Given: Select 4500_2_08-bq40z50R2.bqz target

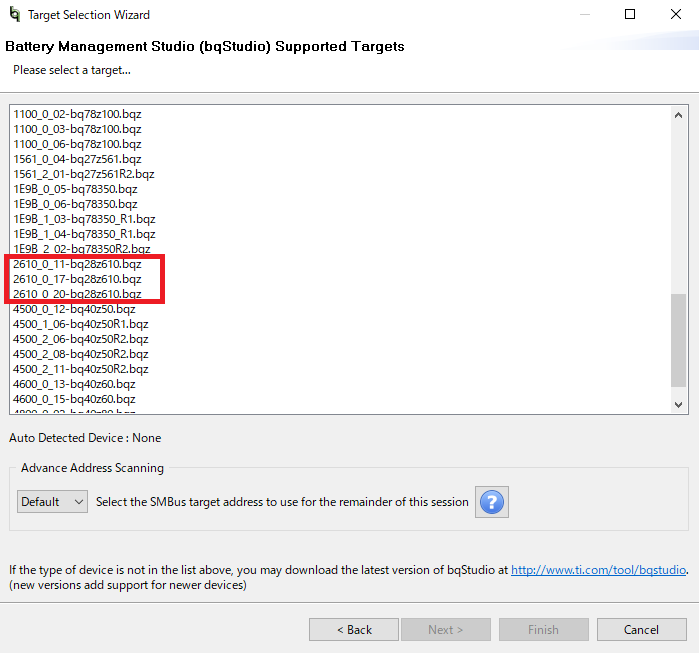Looking at the screenshot, I should point(81,354).
